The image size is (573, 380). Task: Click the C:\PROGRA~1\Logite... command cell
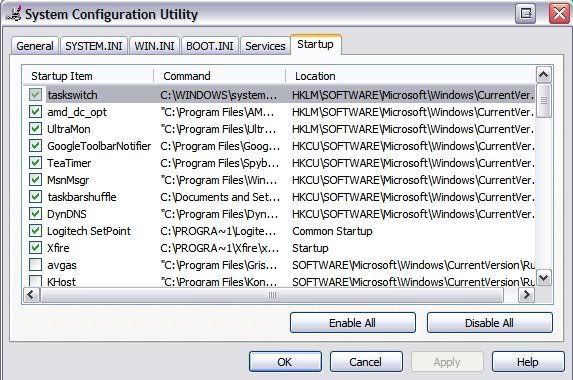[218, 231]
